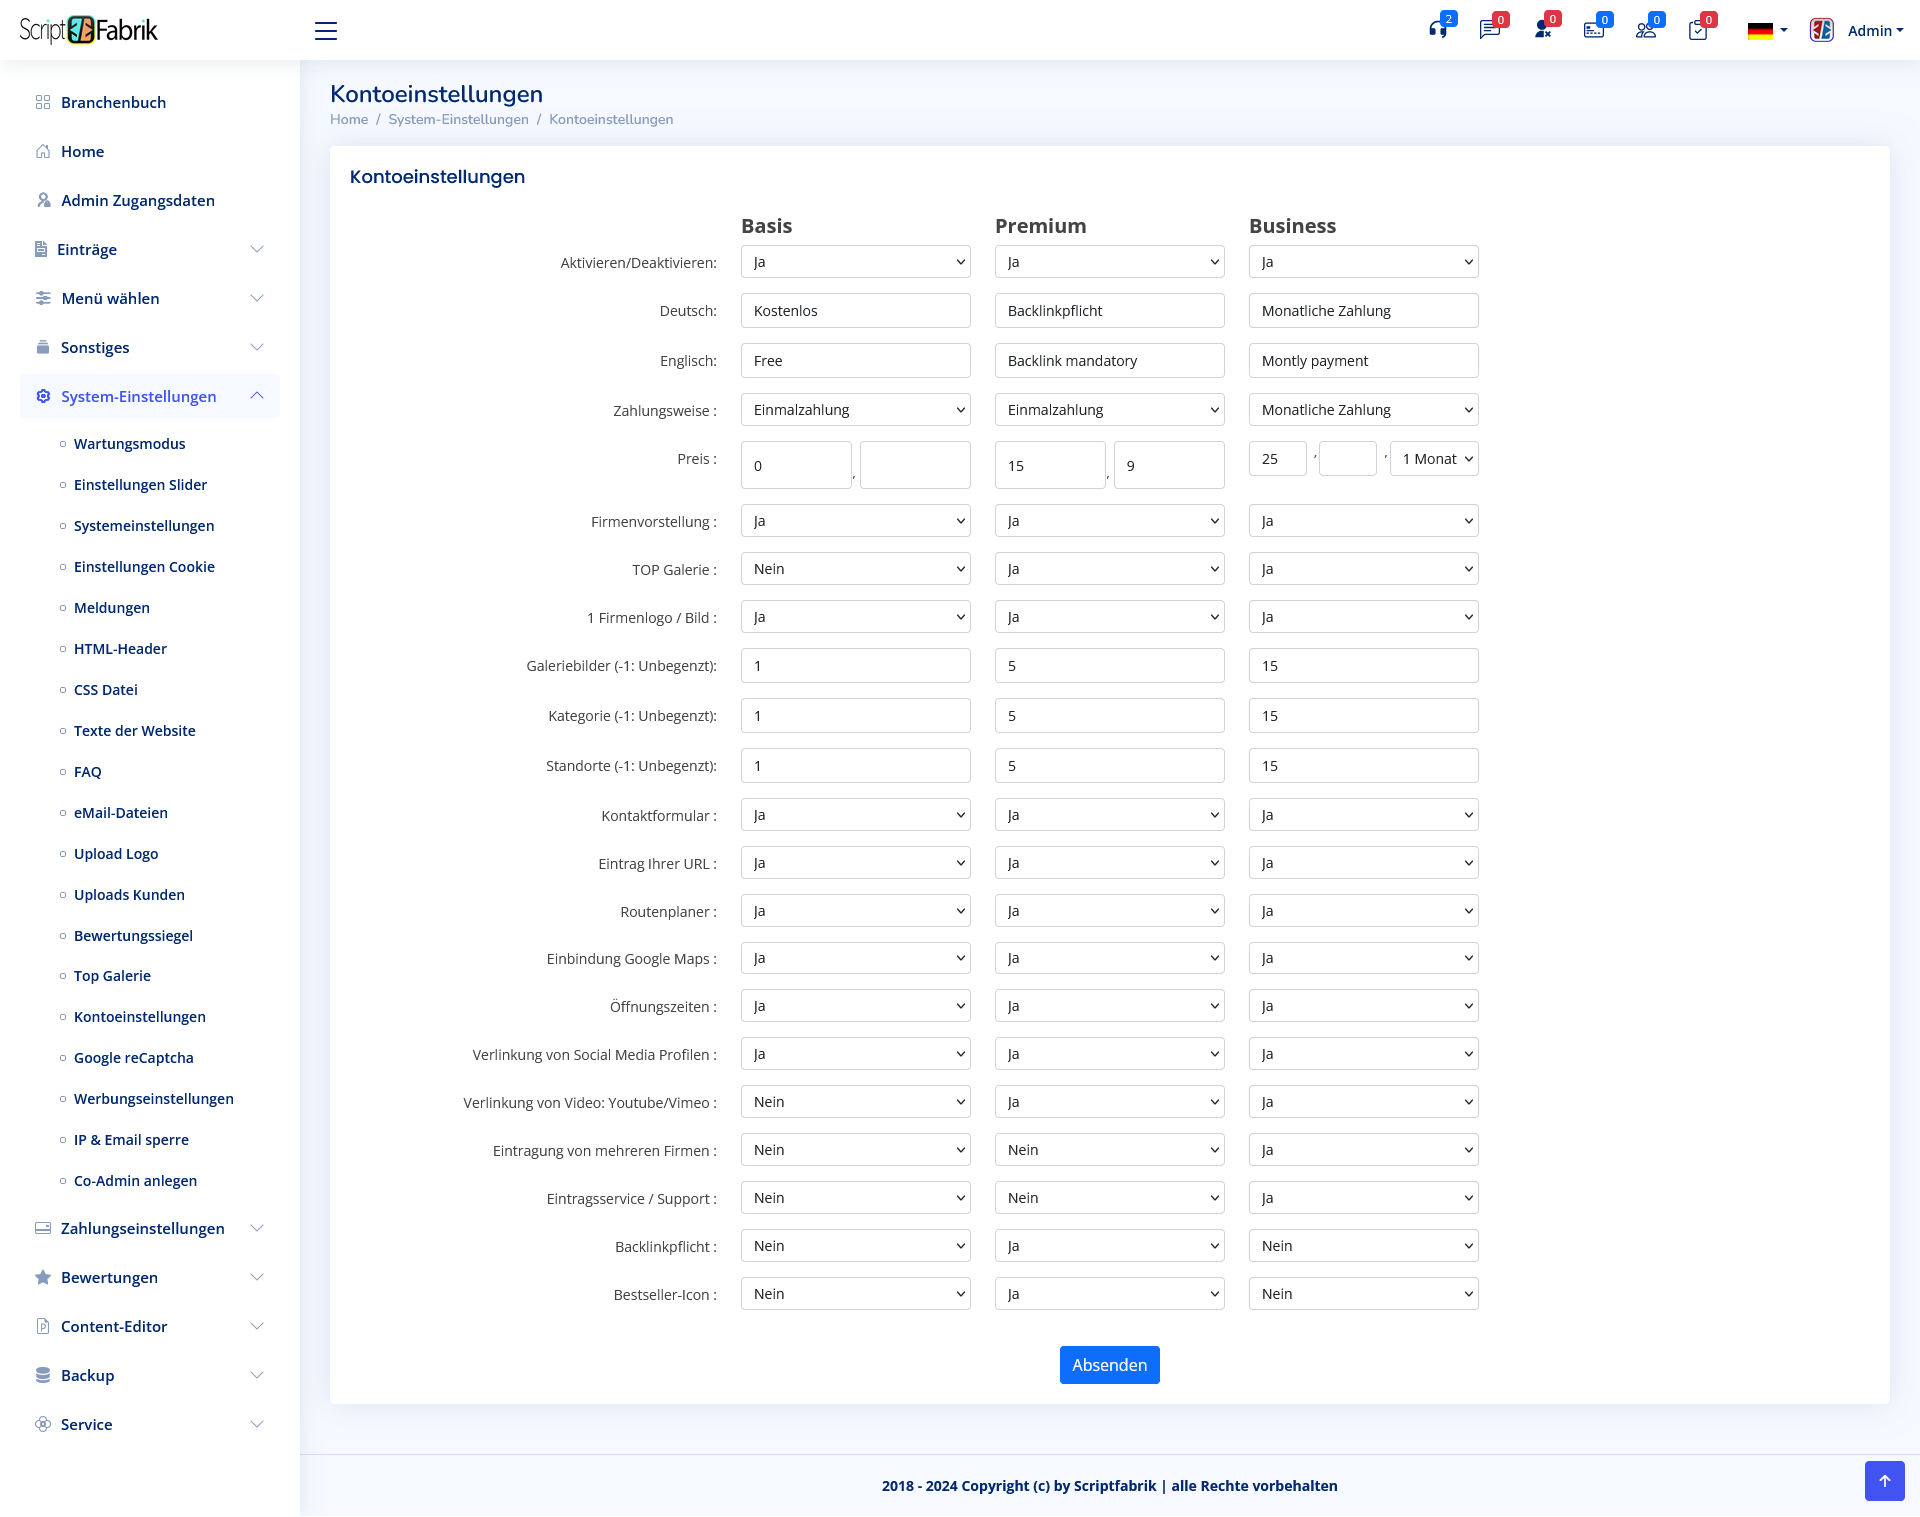Open Basis Aktivieren/Deaktivieren dropdown
Image resolution: width=1920 pixels, height=1517 pixels.
pyautogui.click(x=855, y=262)
